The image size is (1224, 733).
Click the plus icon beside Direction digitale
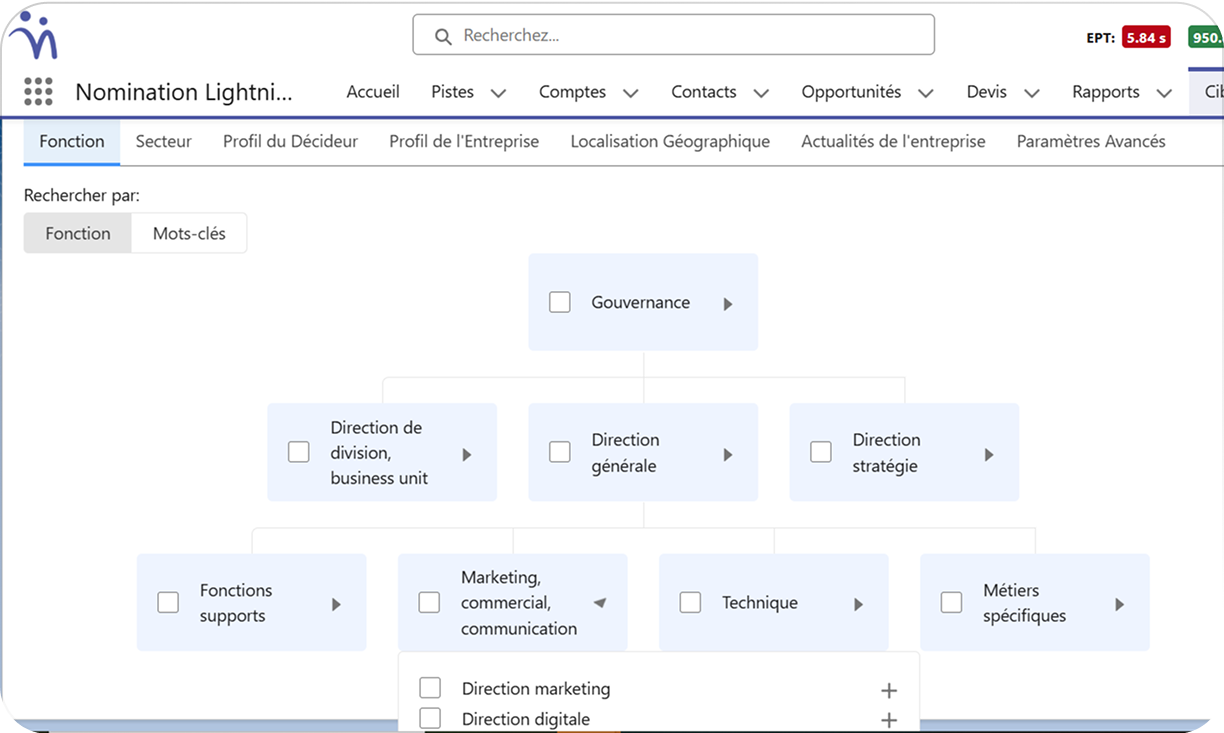click(888, 720)
